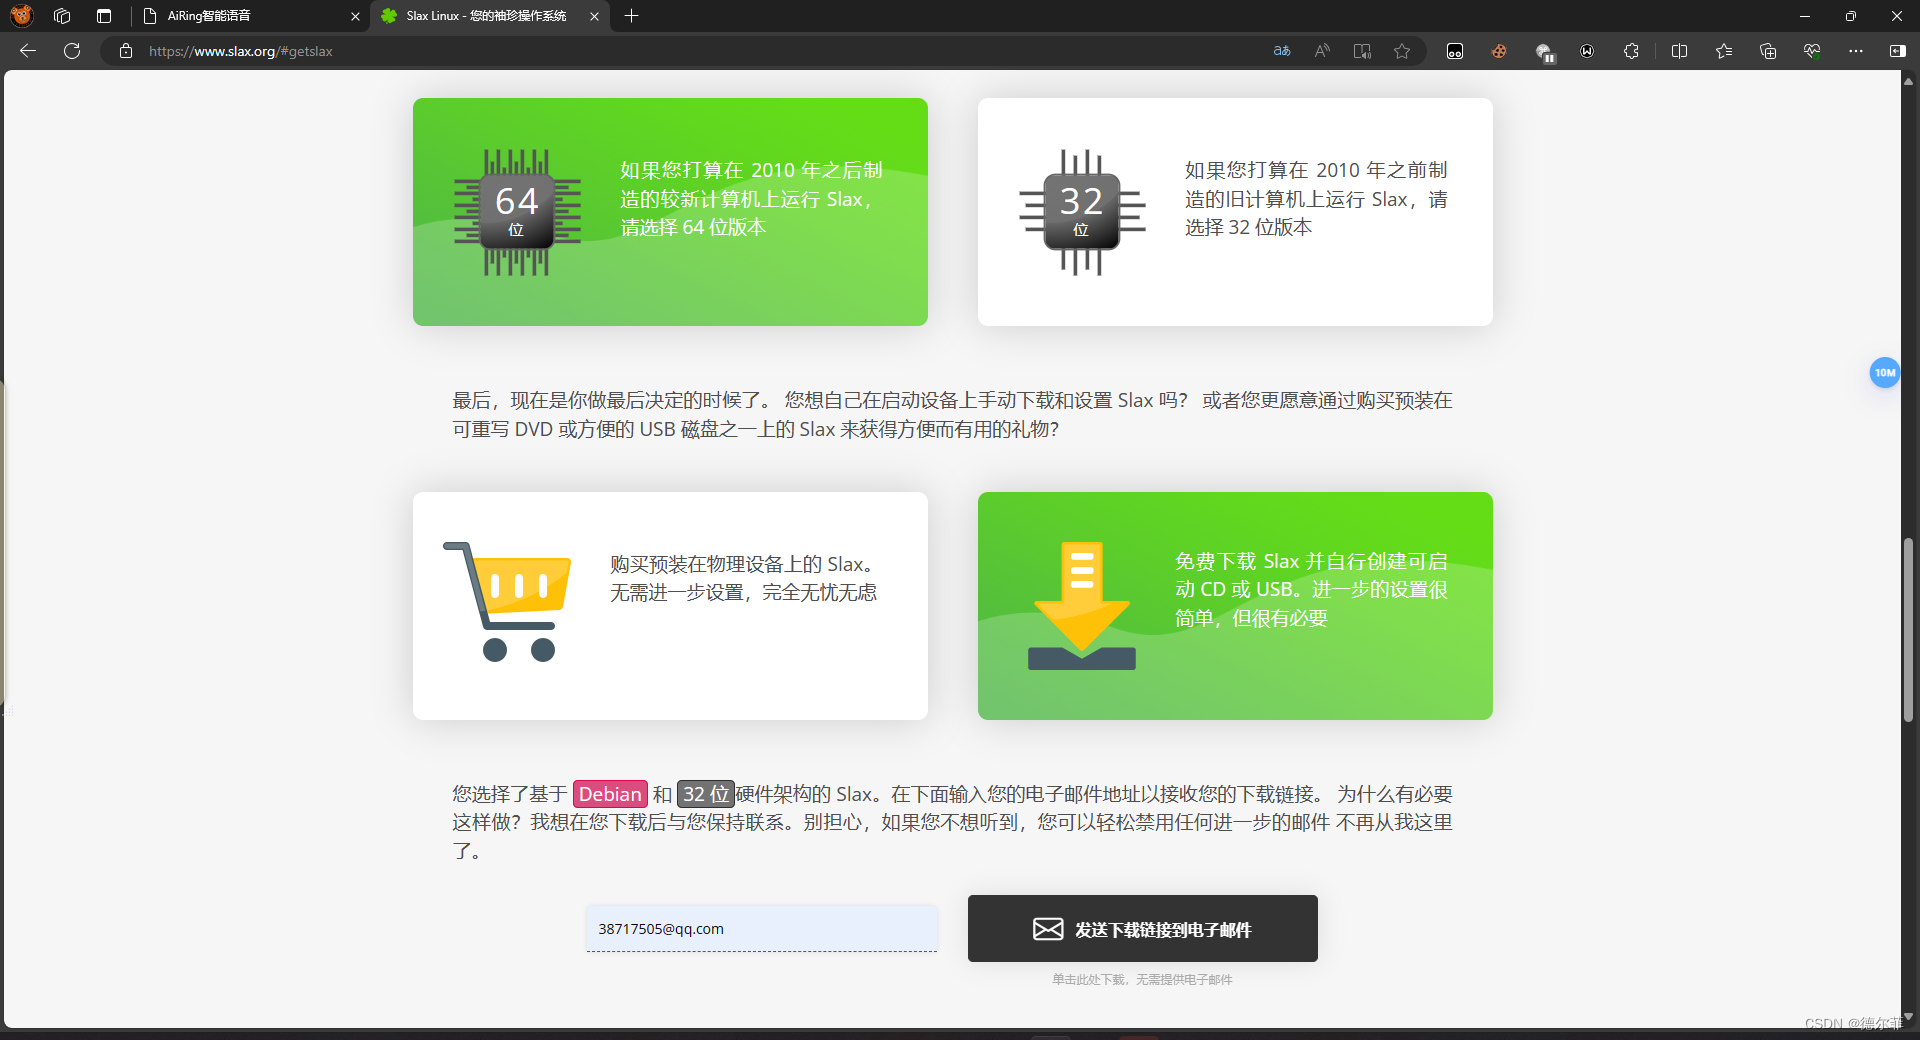Go back to the previous page
1920x1040 pixels.
tap(28, 51)
